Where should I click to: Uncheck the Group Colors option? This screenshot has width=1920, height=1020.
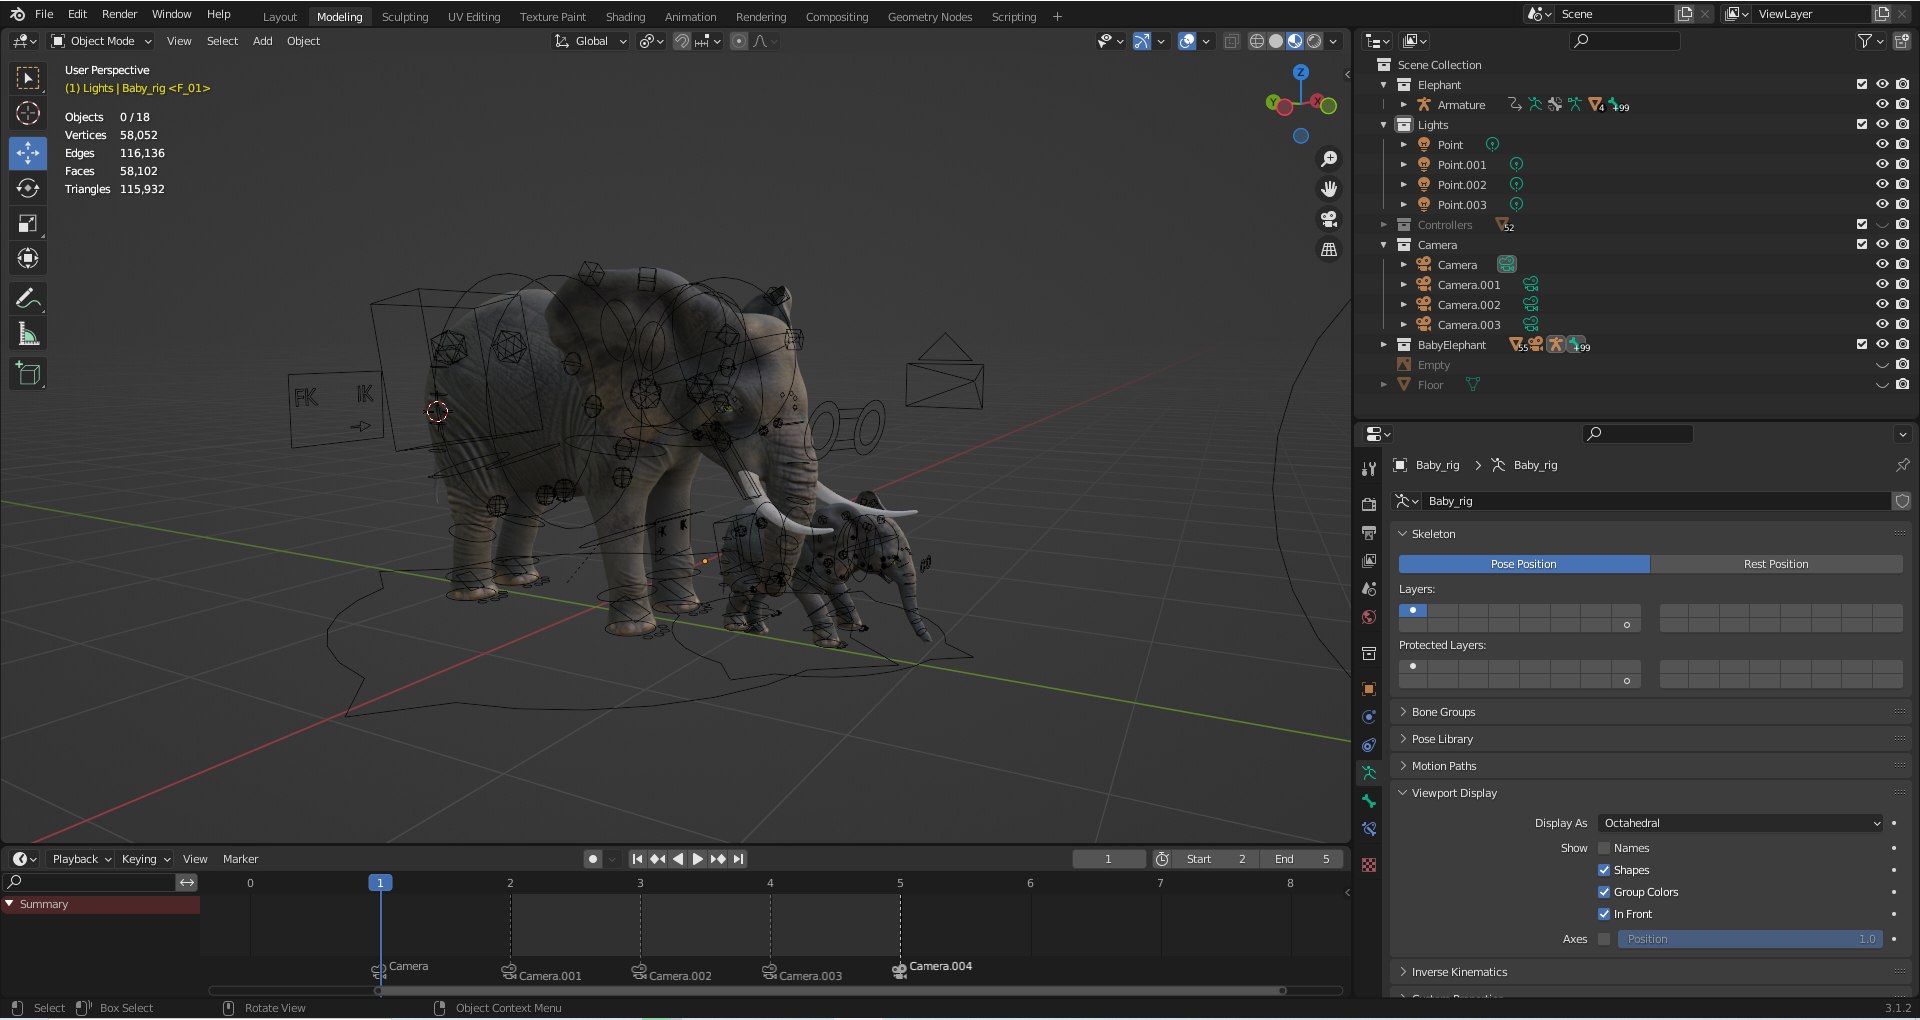coord(1604,892)
